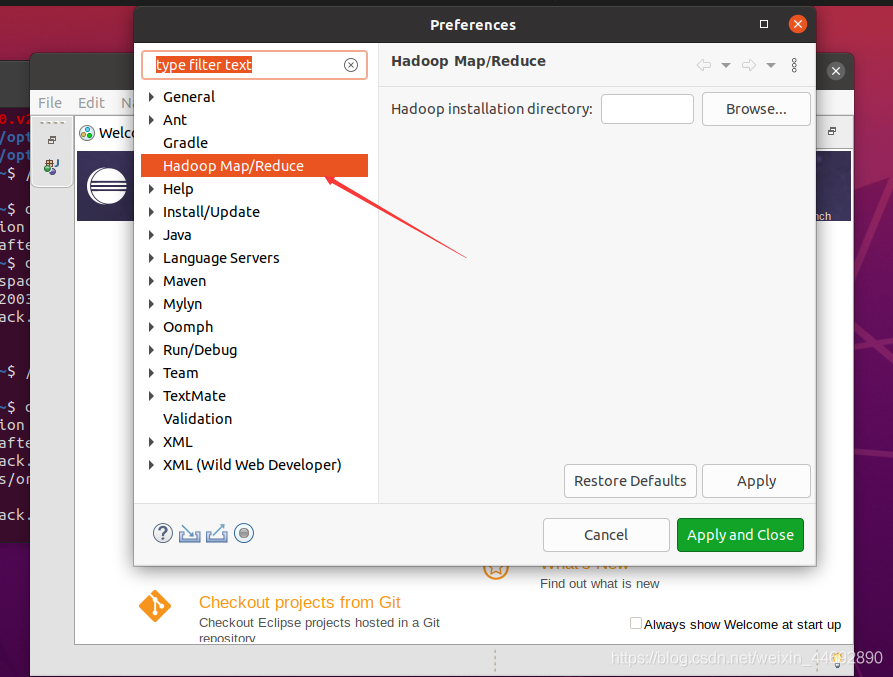Select General preferences item
The width and height of the screenshot is (893, 677).
click(x=189, y=97)
